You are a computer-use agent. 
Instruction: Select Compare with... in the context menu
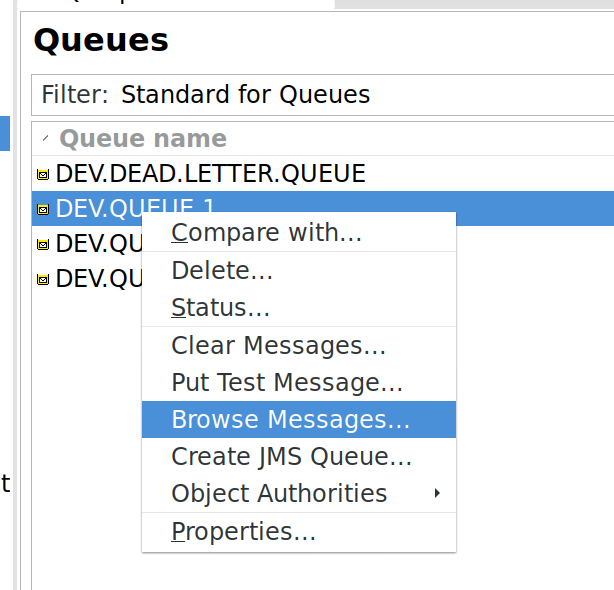coord(266,234)
